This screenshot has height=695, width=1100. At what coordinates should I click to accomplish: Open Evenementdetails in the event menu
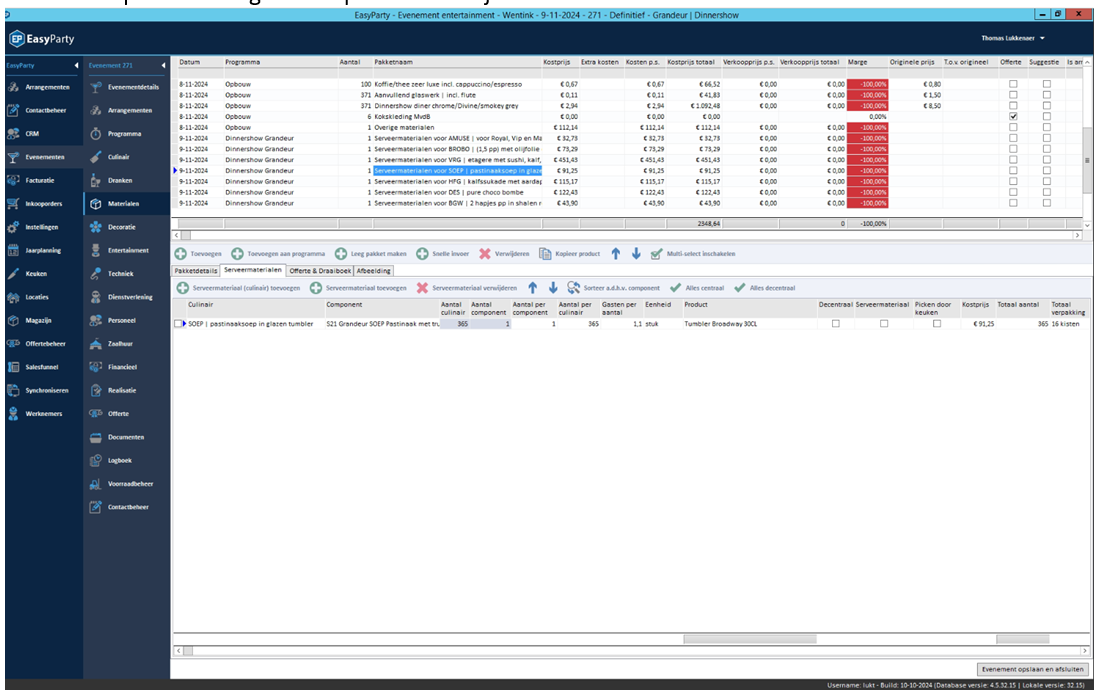point(126,87)
